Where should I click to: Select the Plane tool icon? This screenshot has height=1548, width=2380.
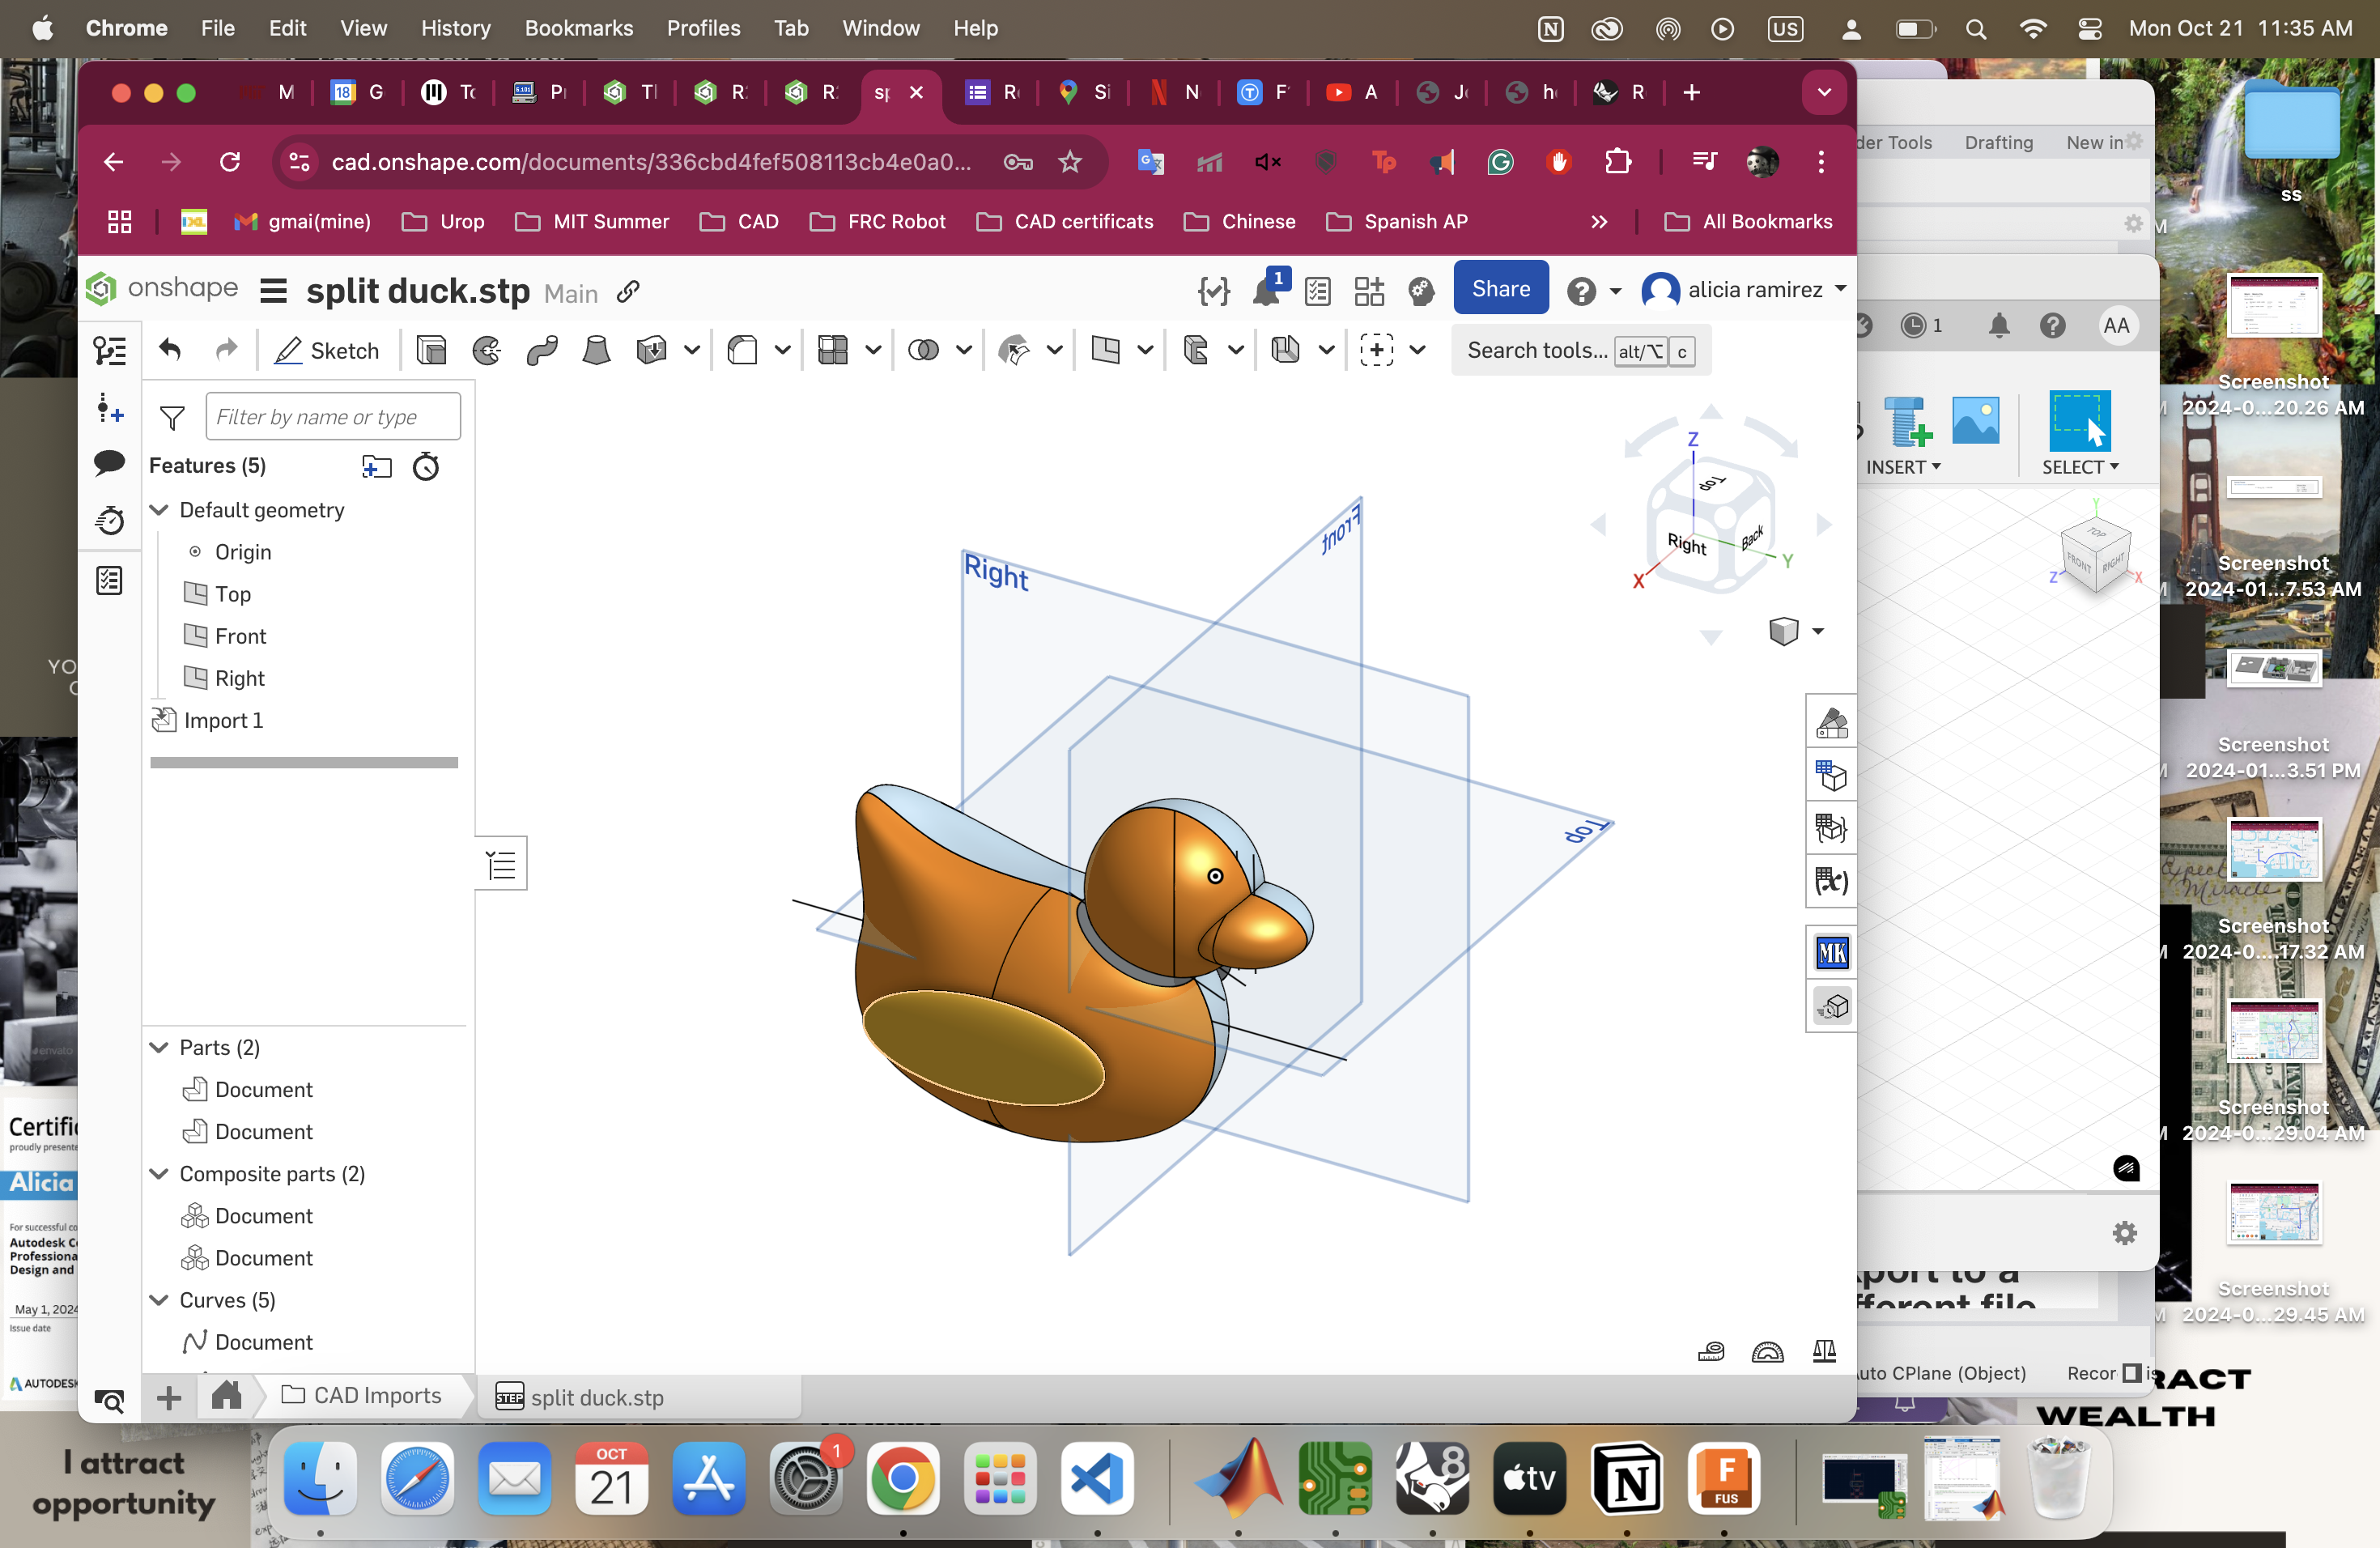coord(1105,350)
